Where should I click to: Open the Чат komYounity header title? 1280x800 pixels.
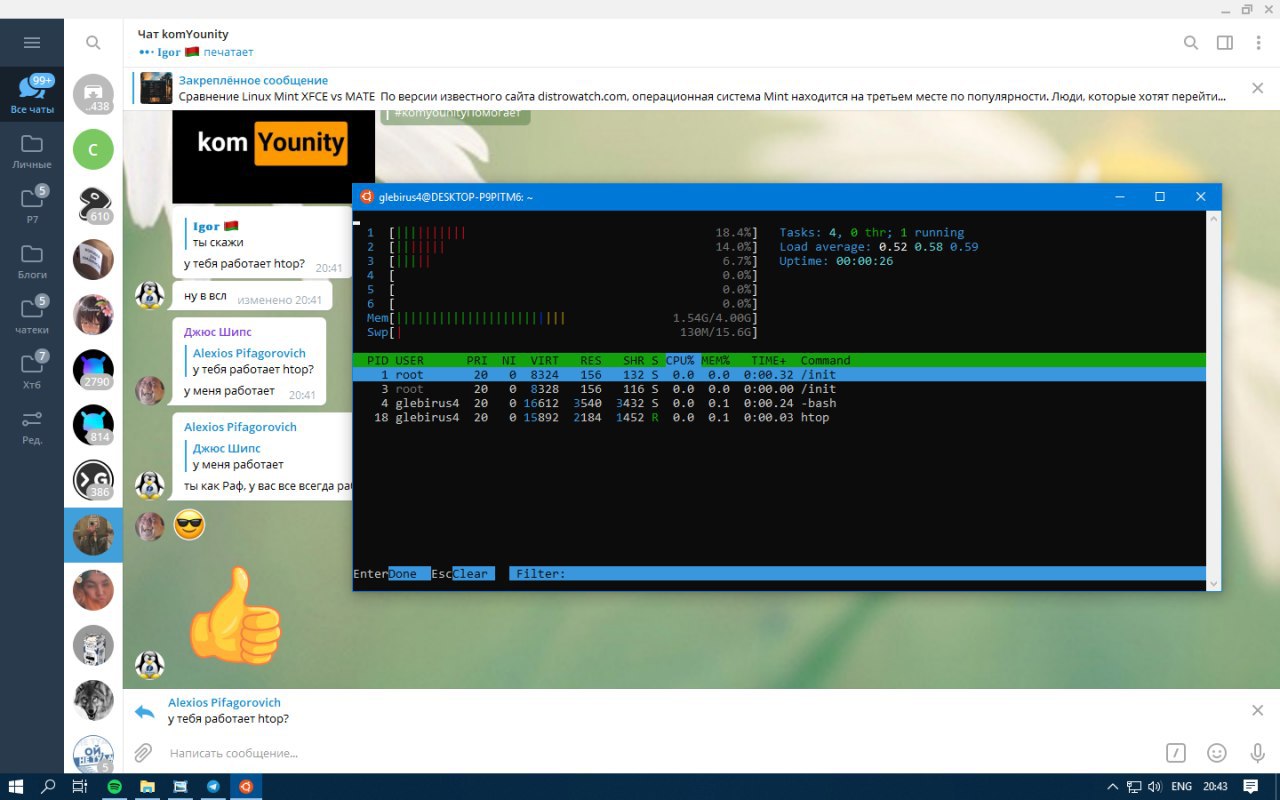tap(183, 34)
